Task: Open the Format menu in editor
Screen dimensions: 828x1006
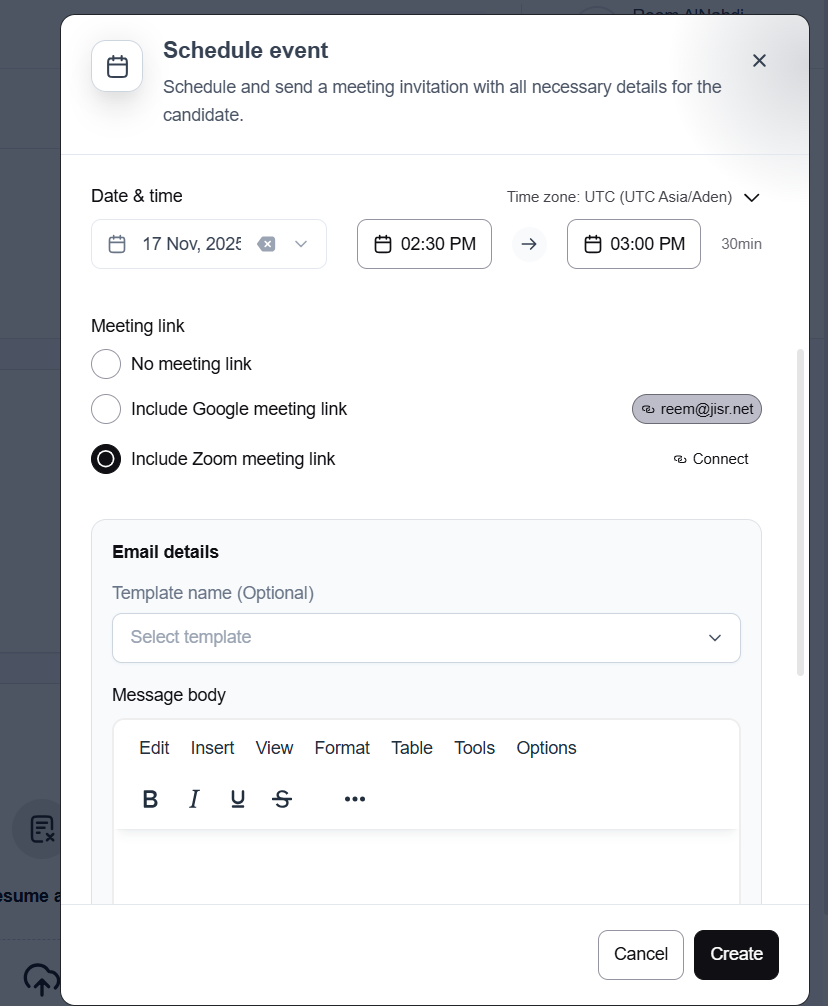Action: click(x=342, y=748)
